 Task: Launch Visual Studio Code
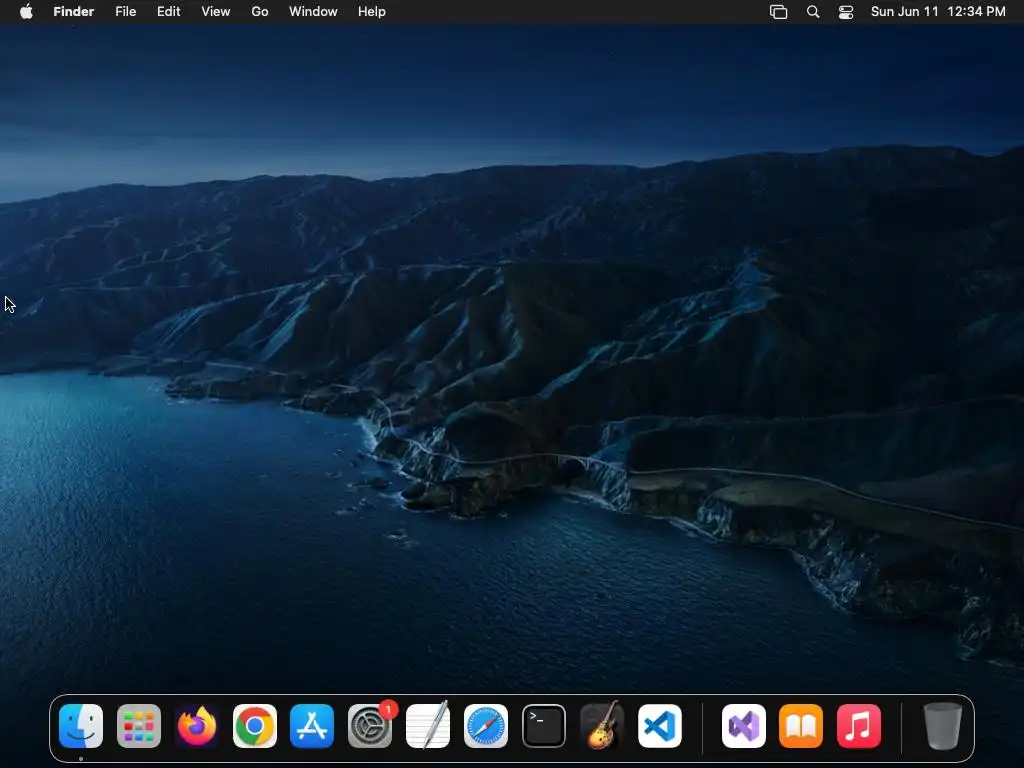click(660, 726)
